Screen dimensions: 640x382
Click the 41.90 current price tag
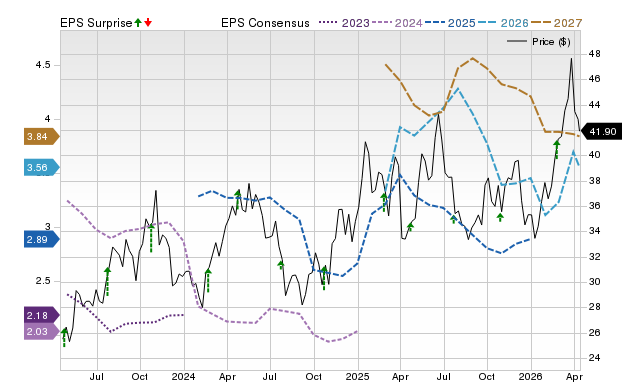(x=602, y=132)
